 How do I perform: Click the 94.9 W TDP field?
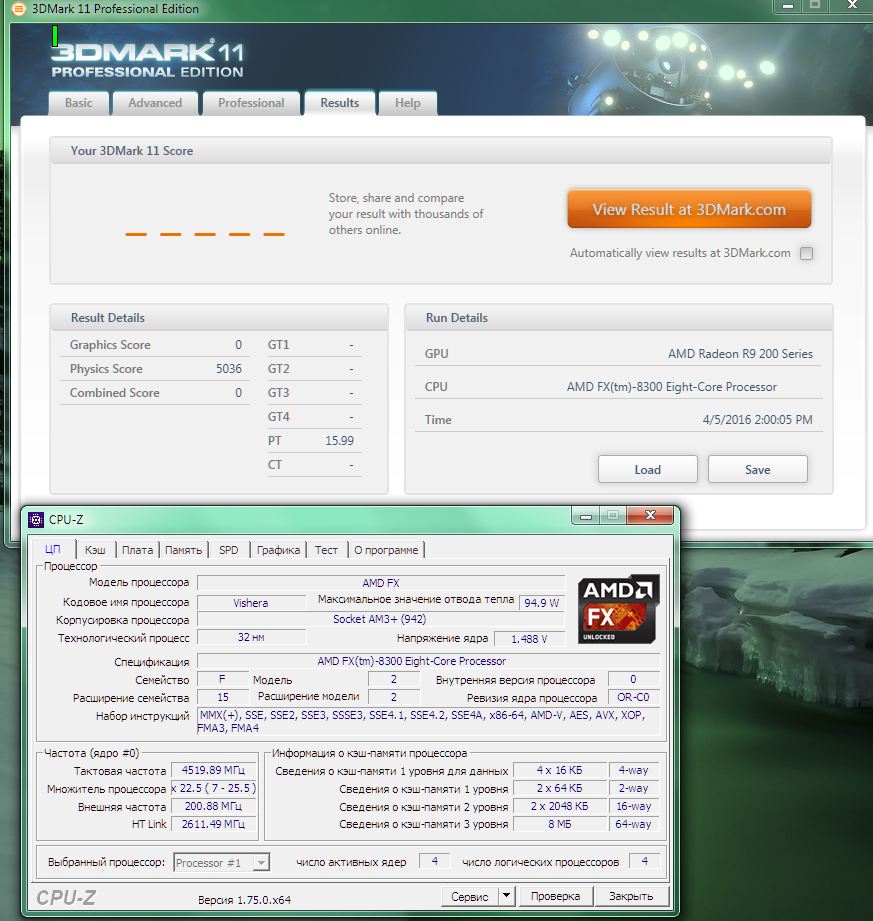(542, 603)
